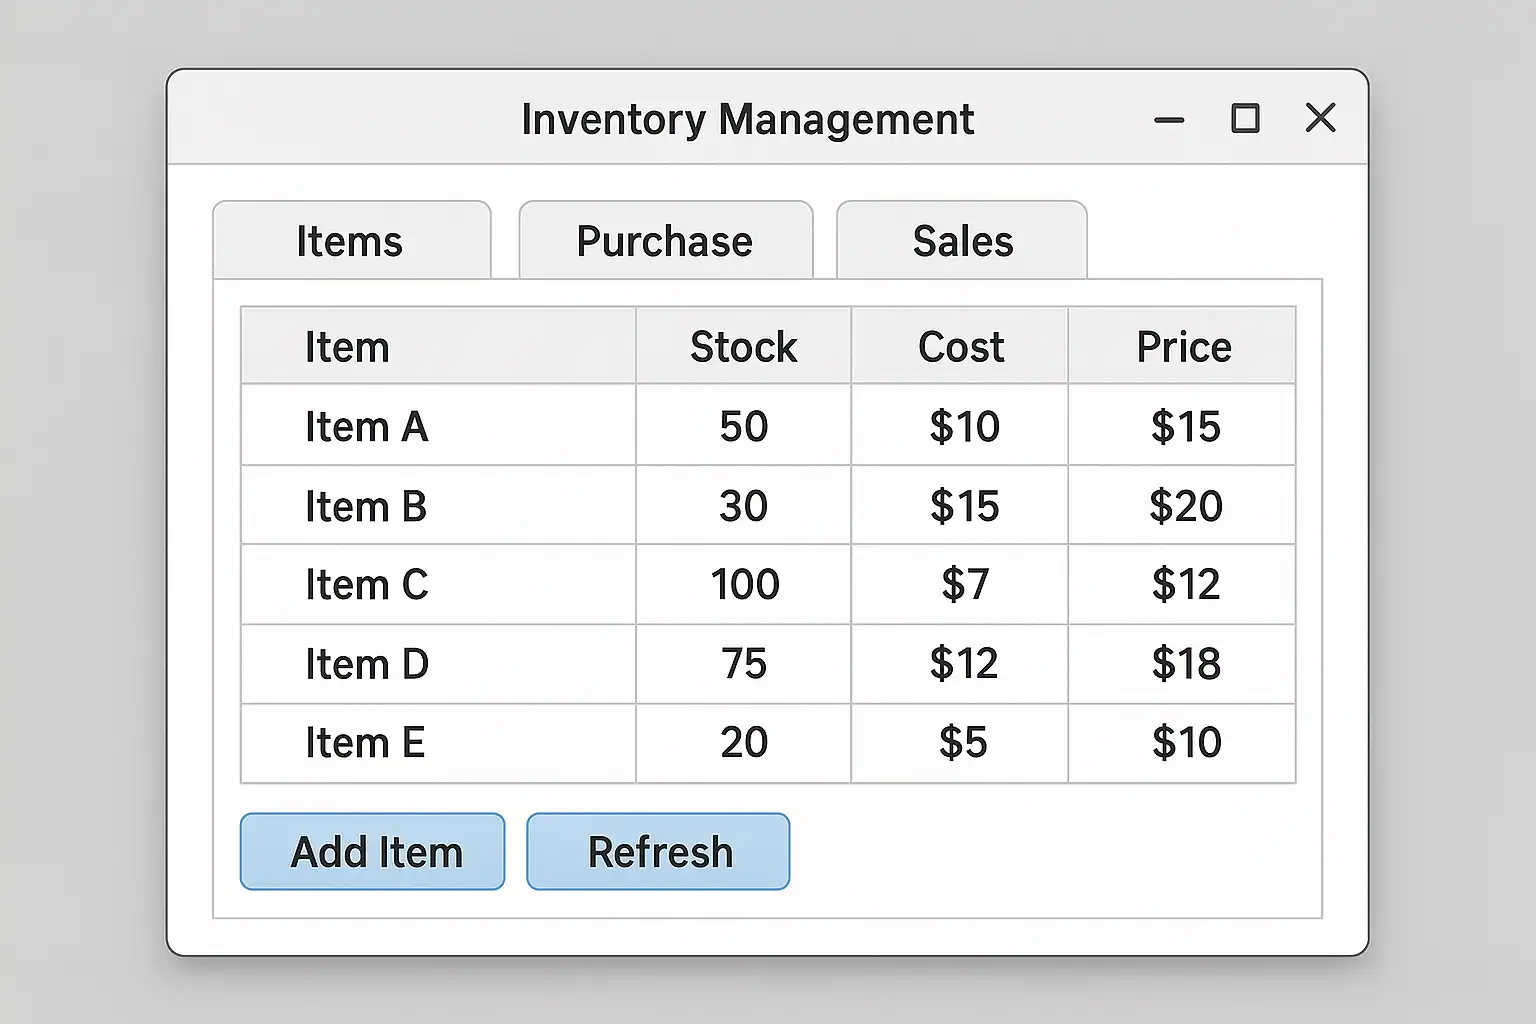Highlight Item E in the list
The height and width of the screenshot is (1024, 1536).
tap(365, 743)
